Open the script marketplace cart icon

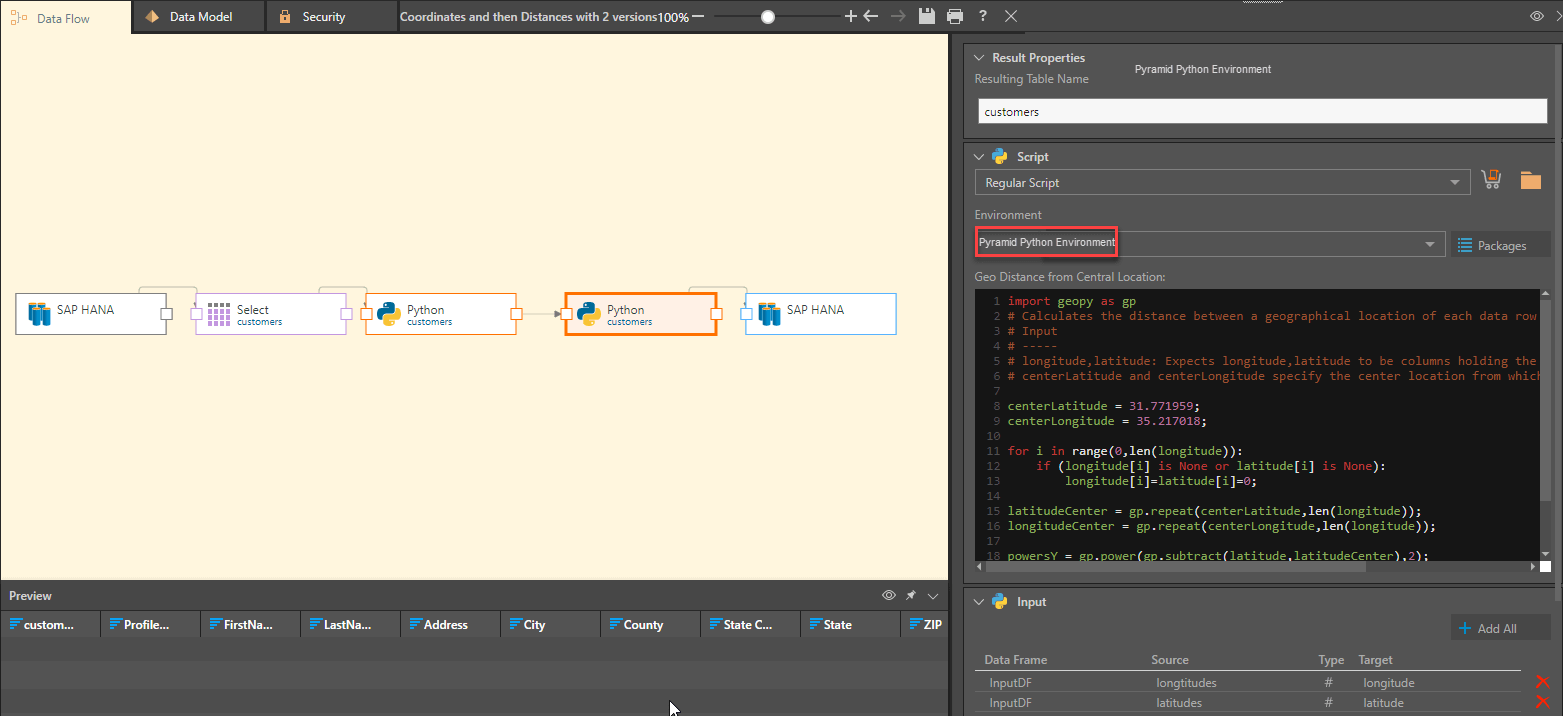(1491, 180)
